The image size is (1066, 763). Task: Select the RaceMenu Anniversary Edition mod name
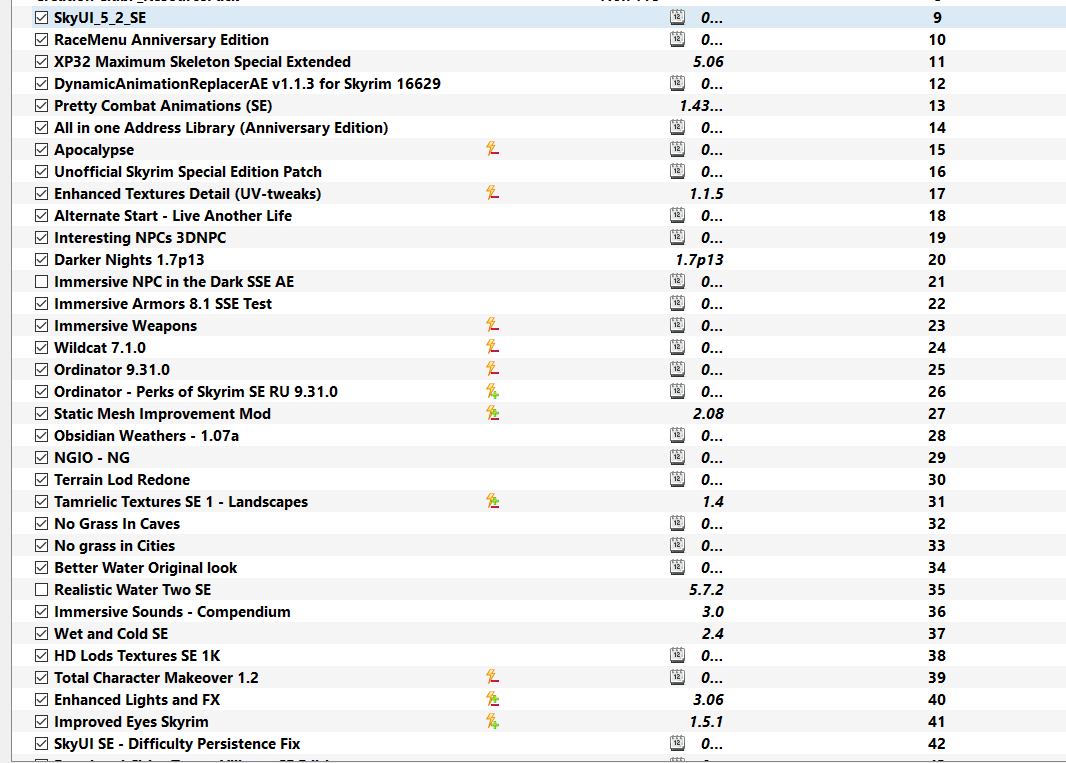coord(161,39)
